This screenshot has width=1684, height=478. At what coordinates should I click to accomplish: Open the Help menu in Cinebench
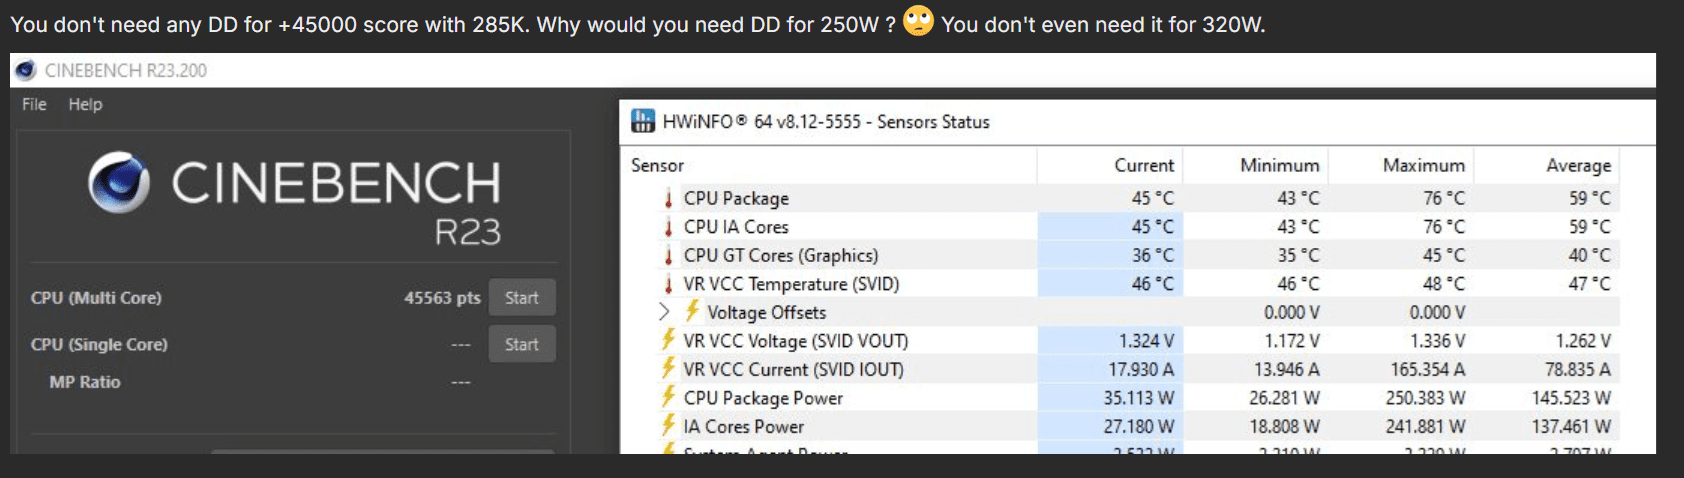[x=85, y=104]
